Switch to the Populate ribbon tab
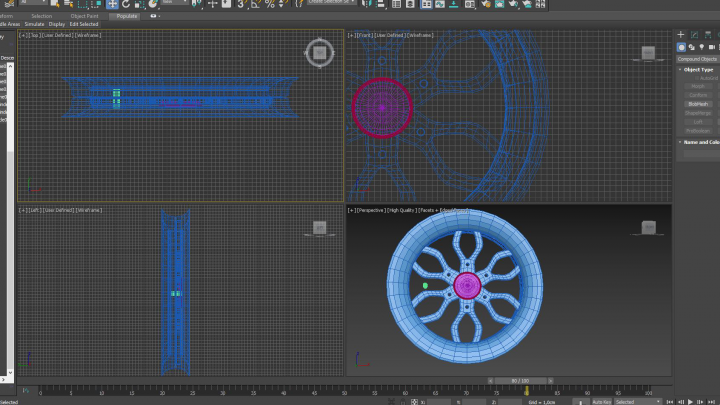 (127, 16)
